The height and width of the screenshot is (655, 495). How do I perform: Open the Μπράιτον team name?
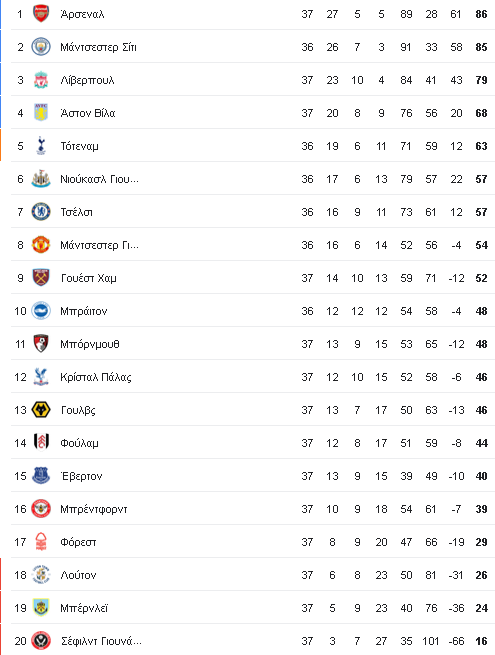84,311
